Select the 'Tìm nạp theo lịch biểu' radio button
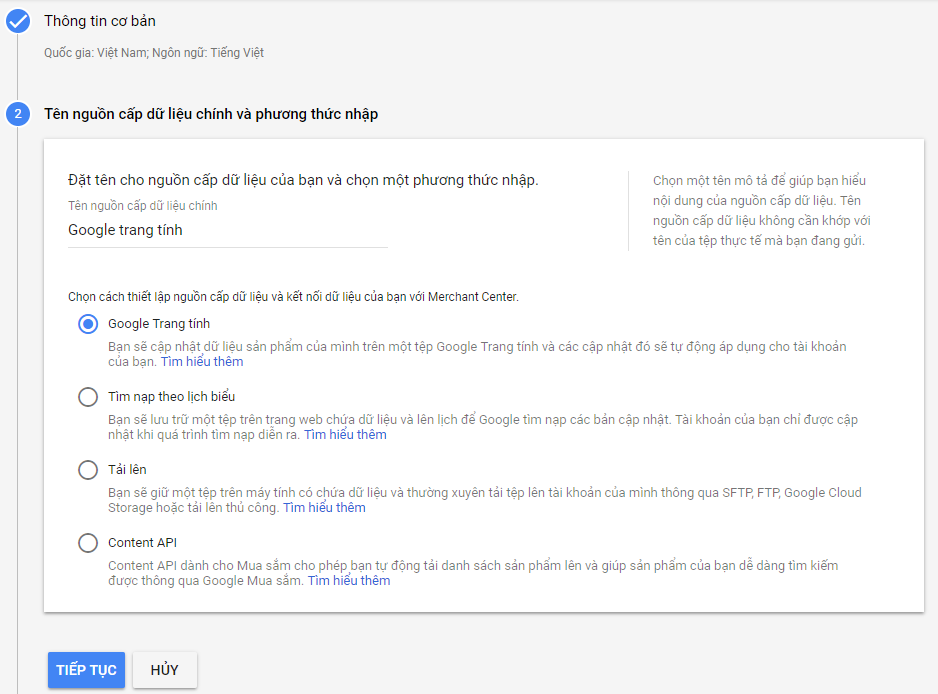Viewport: 938px width, 694px height. coord(88,397)
